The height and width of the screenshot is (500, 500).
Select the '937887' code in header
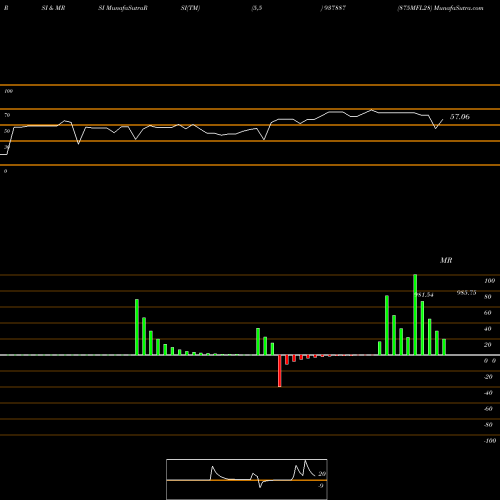(334, 8)
